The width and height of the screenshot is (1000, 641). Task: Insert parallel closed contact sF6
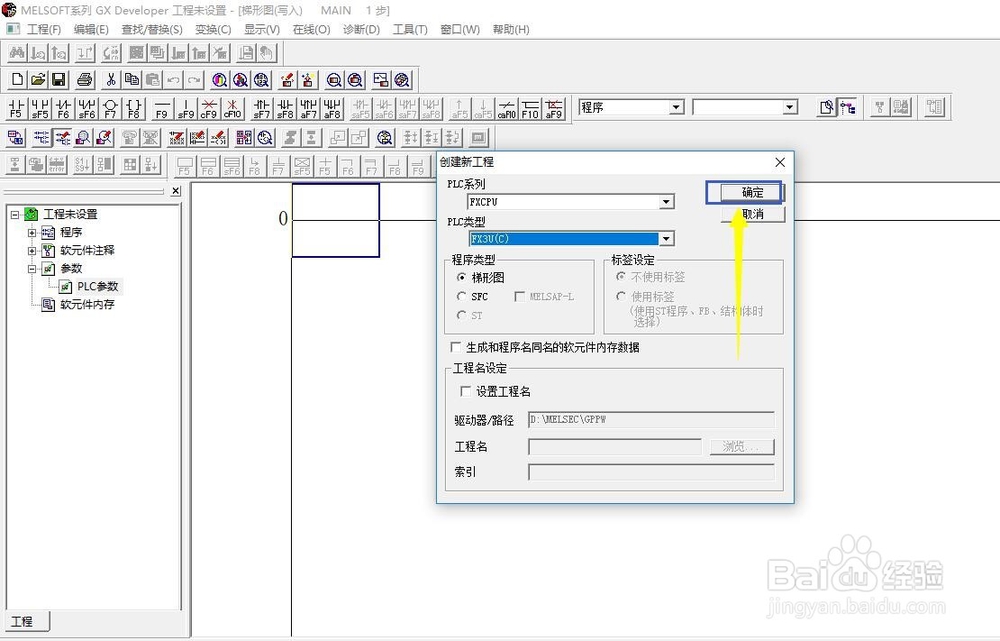87,108
